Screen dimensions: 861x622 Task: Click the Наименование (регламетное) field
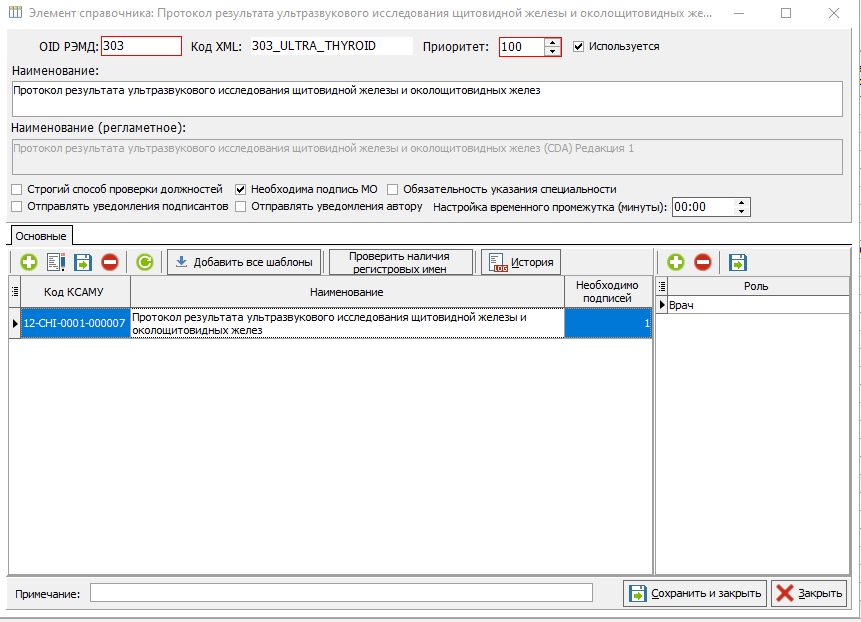point(427,157)
